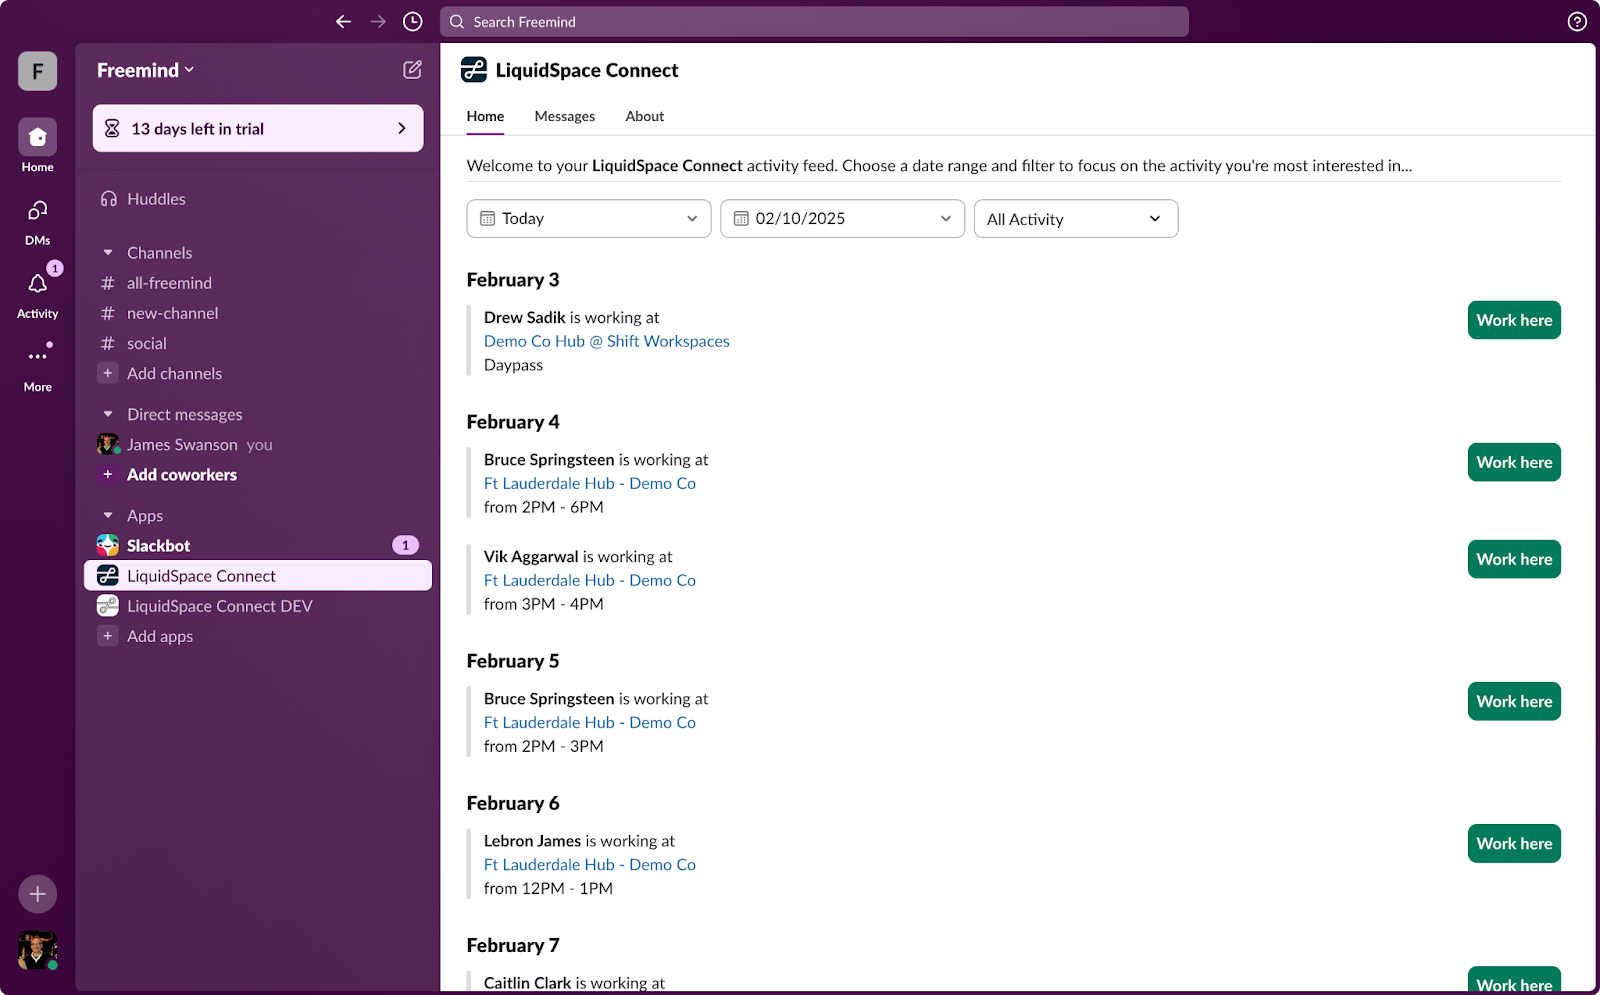
Task: Select LiquidSpace Connect in the sidebar
Action: point(258,576)
